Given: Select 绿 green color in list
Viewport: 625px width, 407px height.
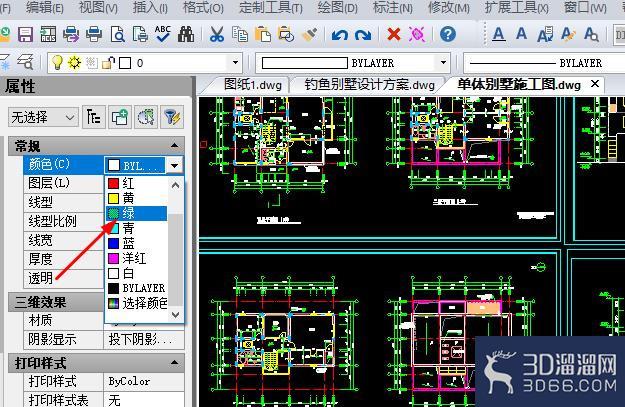Looking at the screenshot, I should click(136, 213).
